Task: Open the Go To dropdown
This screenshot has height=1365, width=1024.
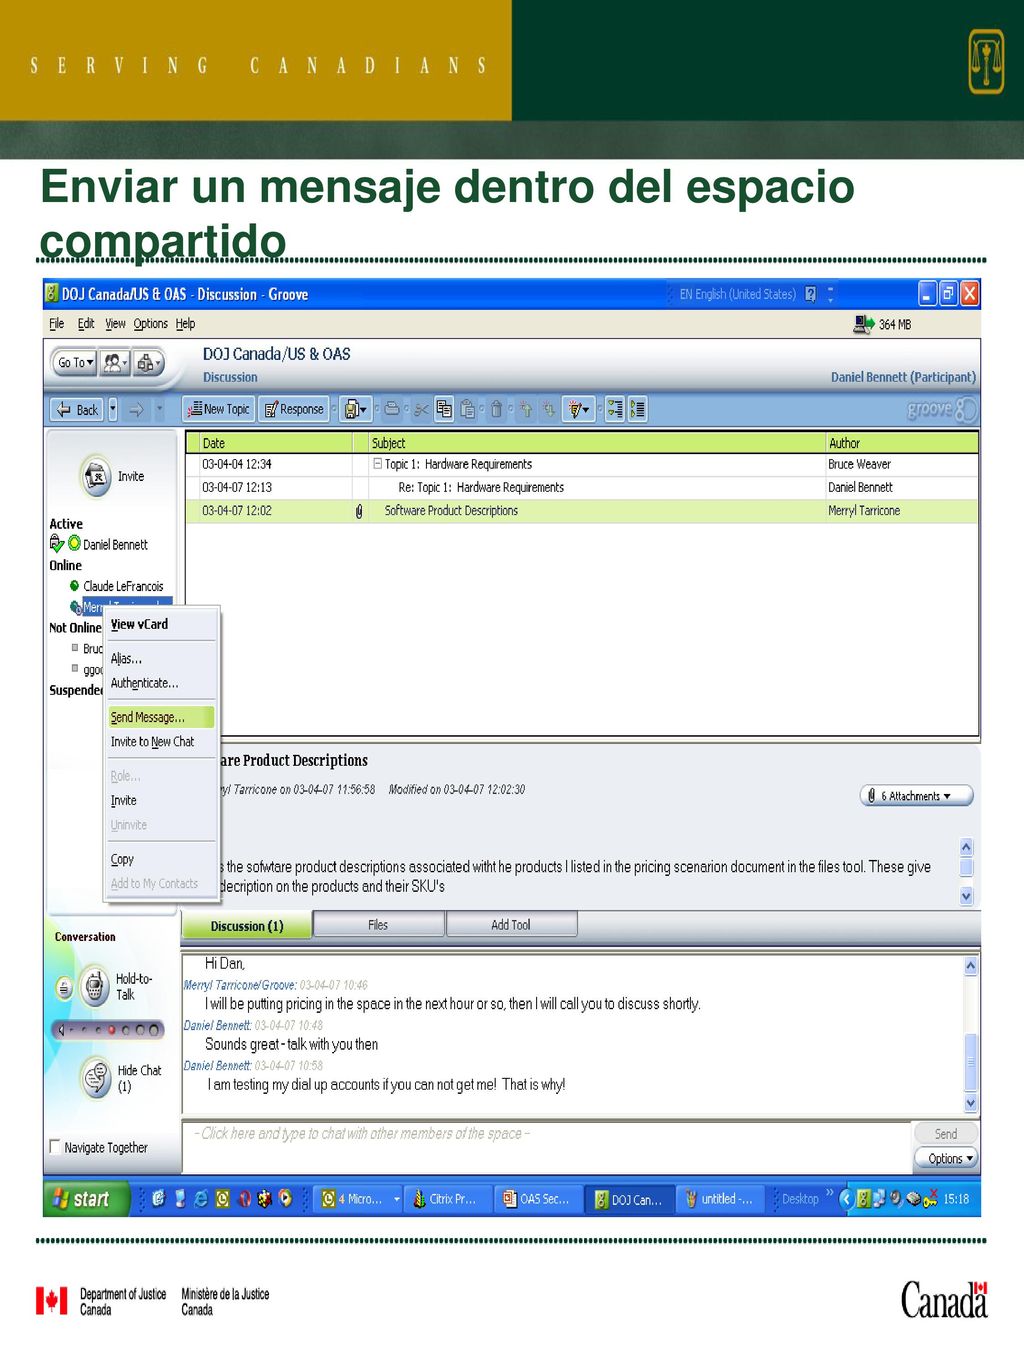Action: click(x=74, y=362)
